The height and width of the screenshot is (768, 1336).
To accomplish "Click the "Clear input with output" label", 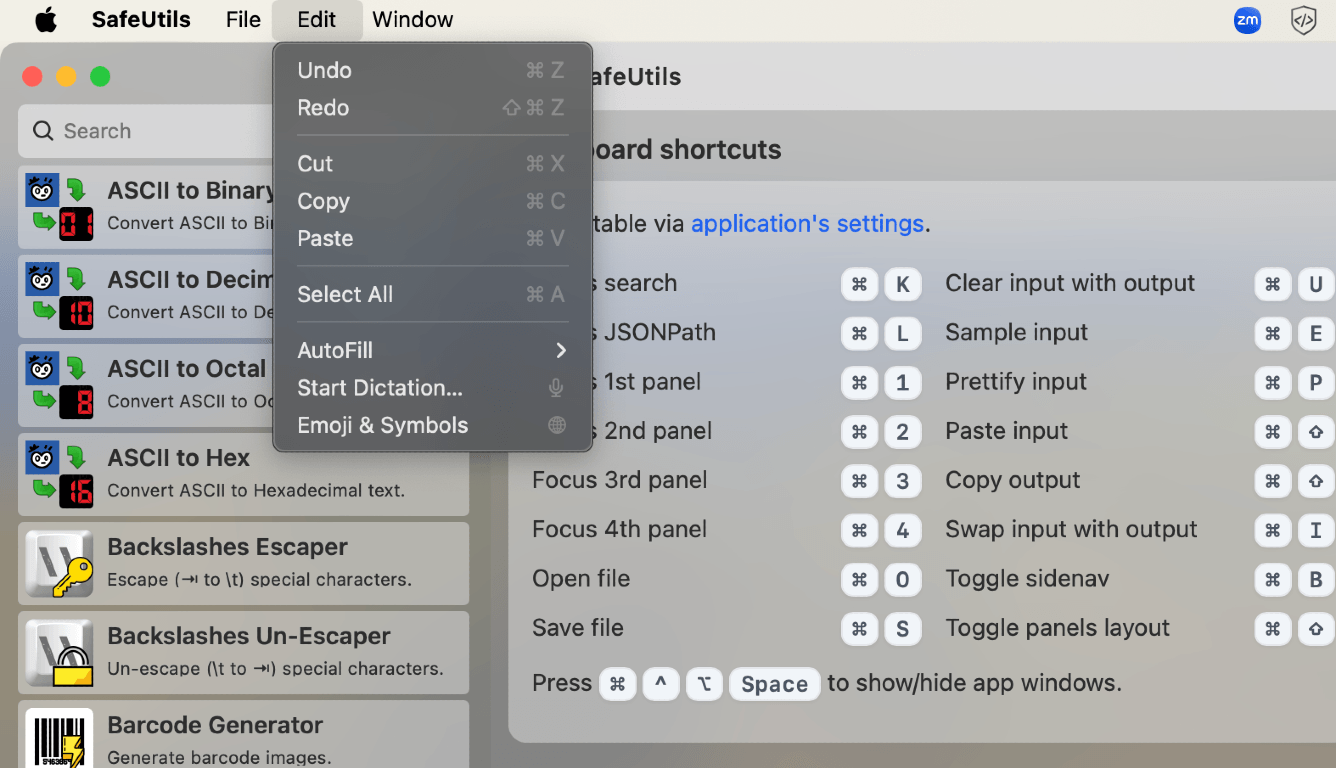I will tap(1070, 283).
